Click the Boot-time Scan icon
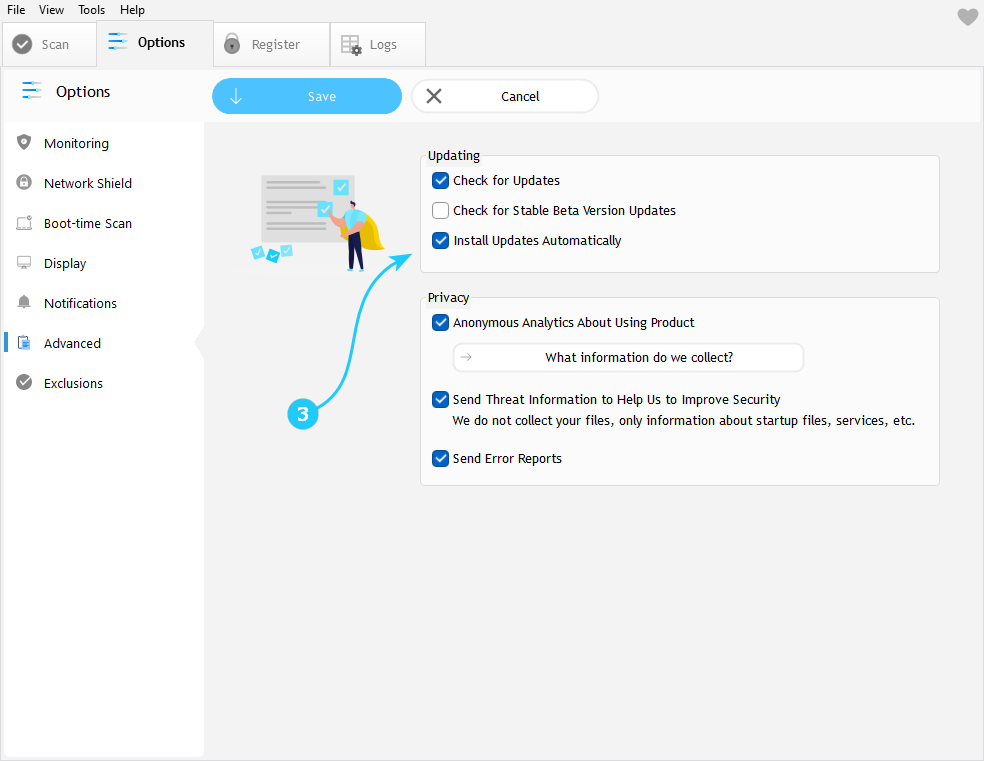 24,223
